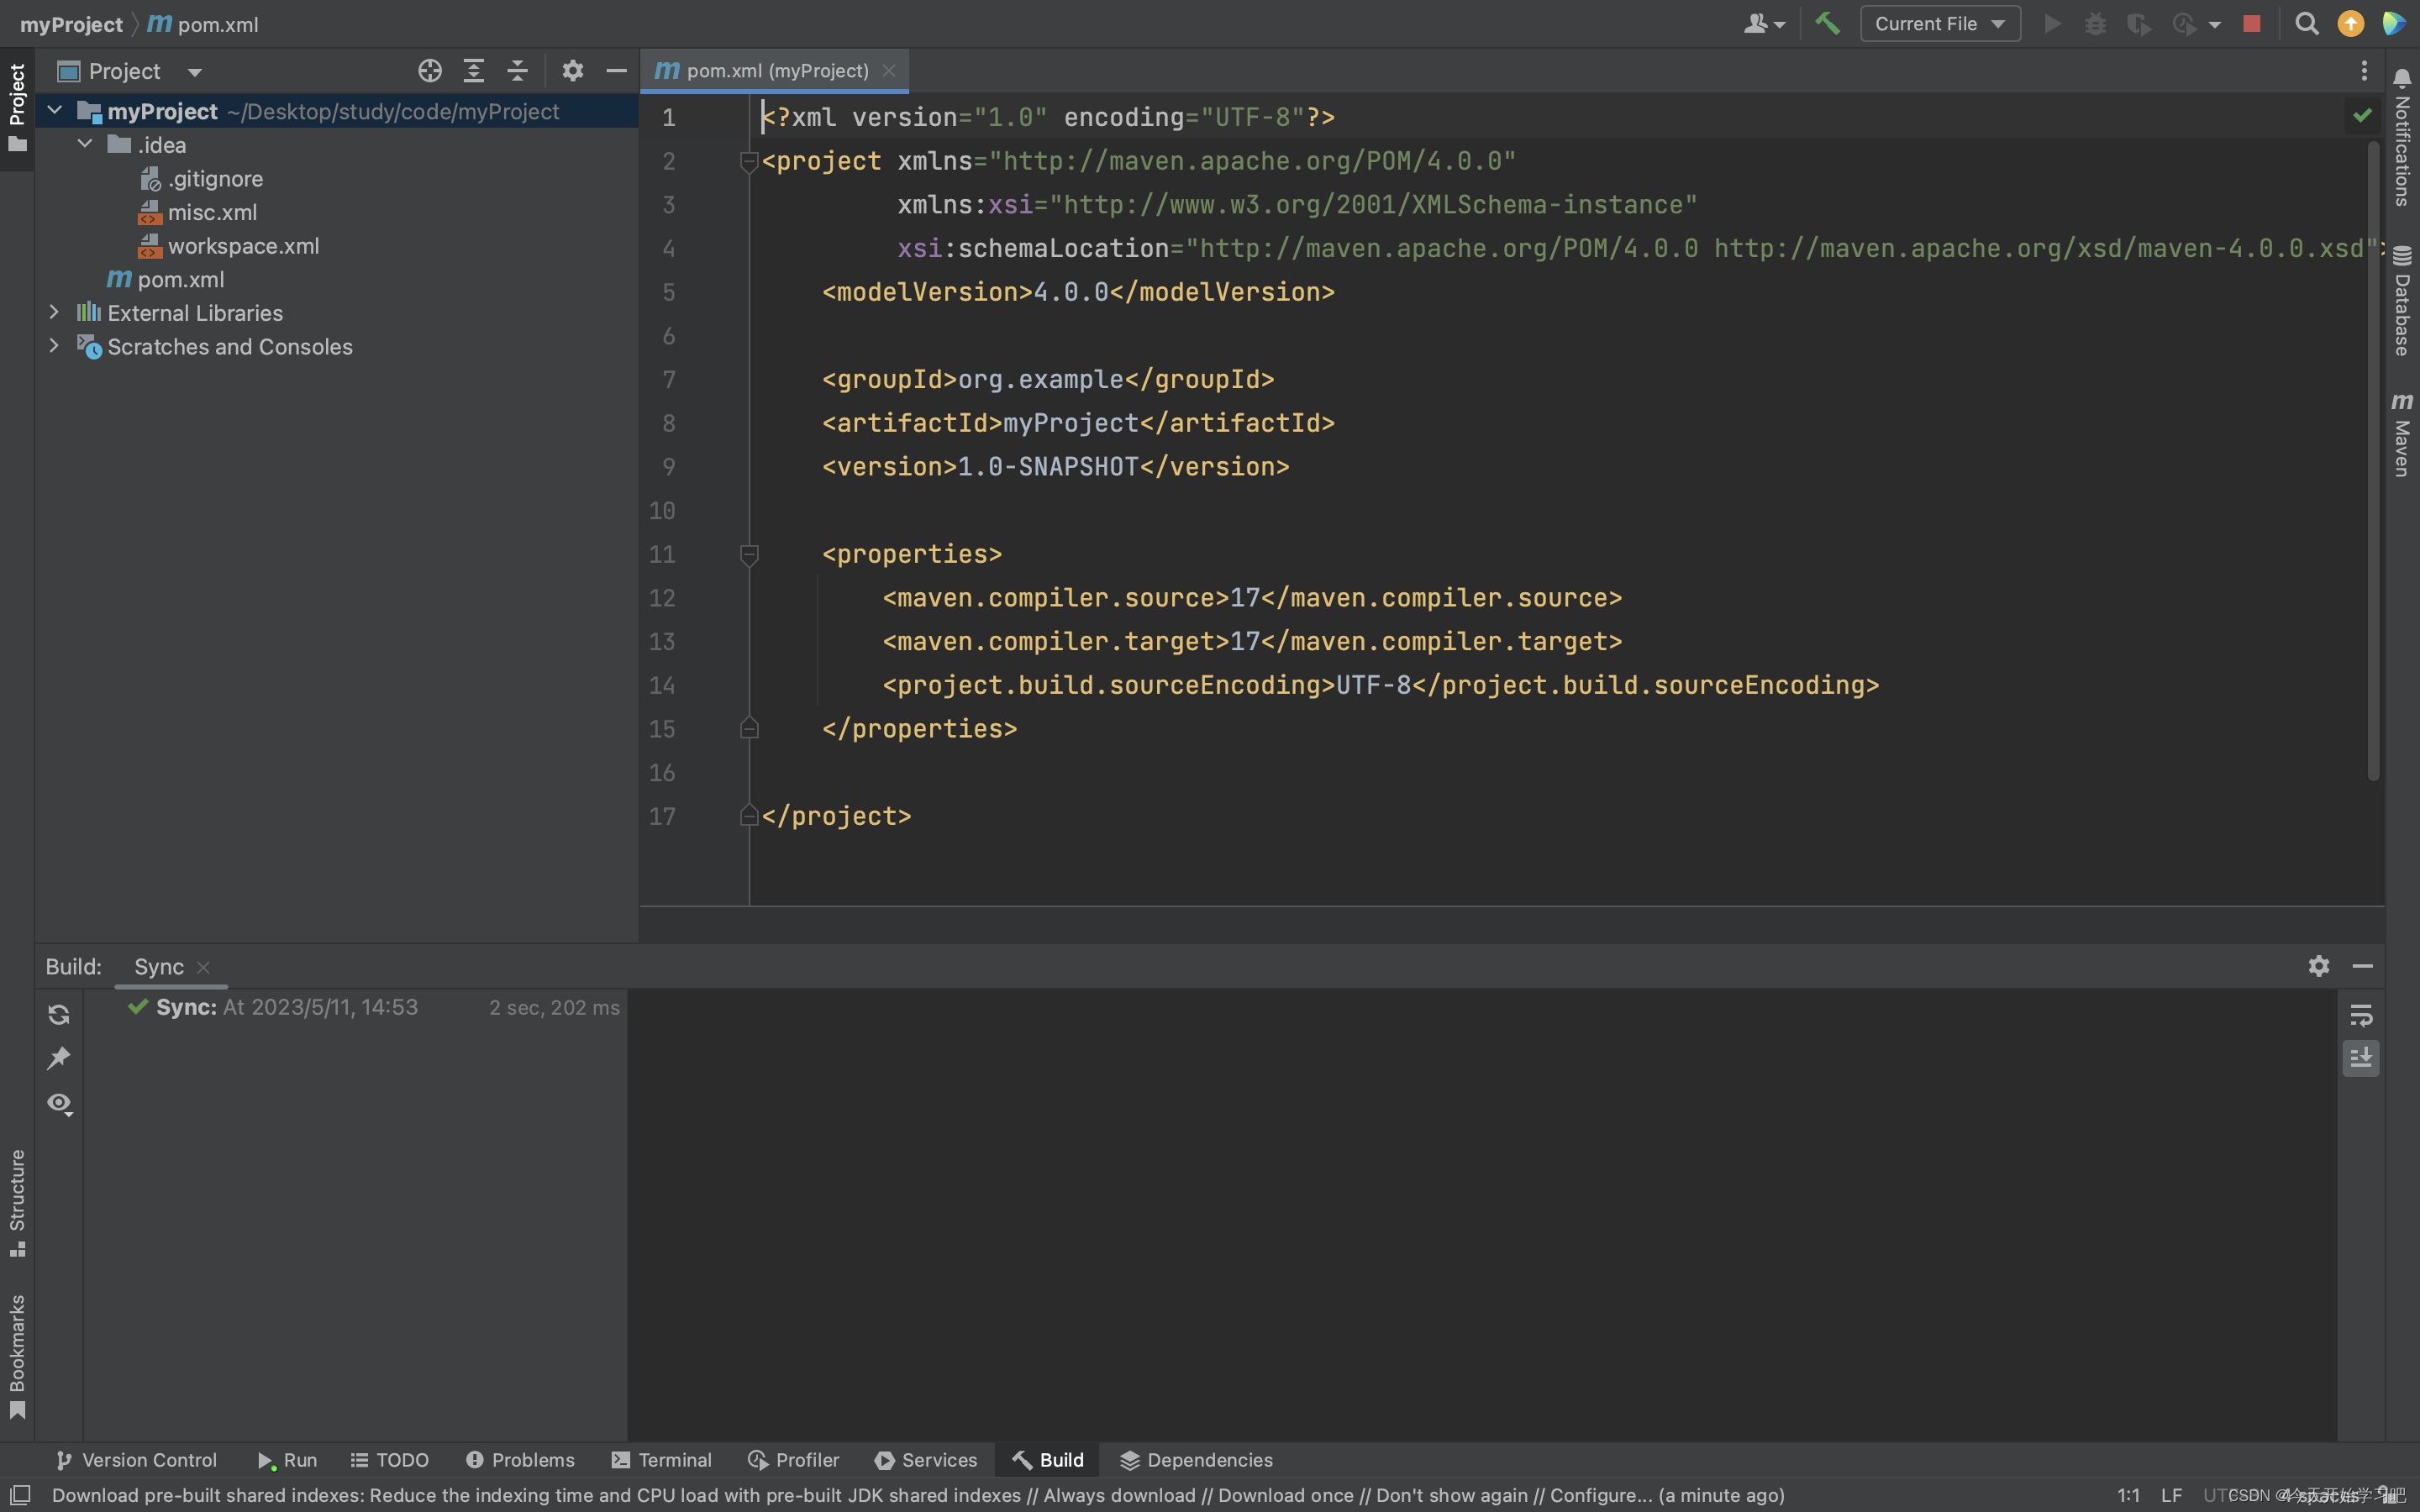
Task: Toggle the Structure side tool window
Action: [17, 1202]
